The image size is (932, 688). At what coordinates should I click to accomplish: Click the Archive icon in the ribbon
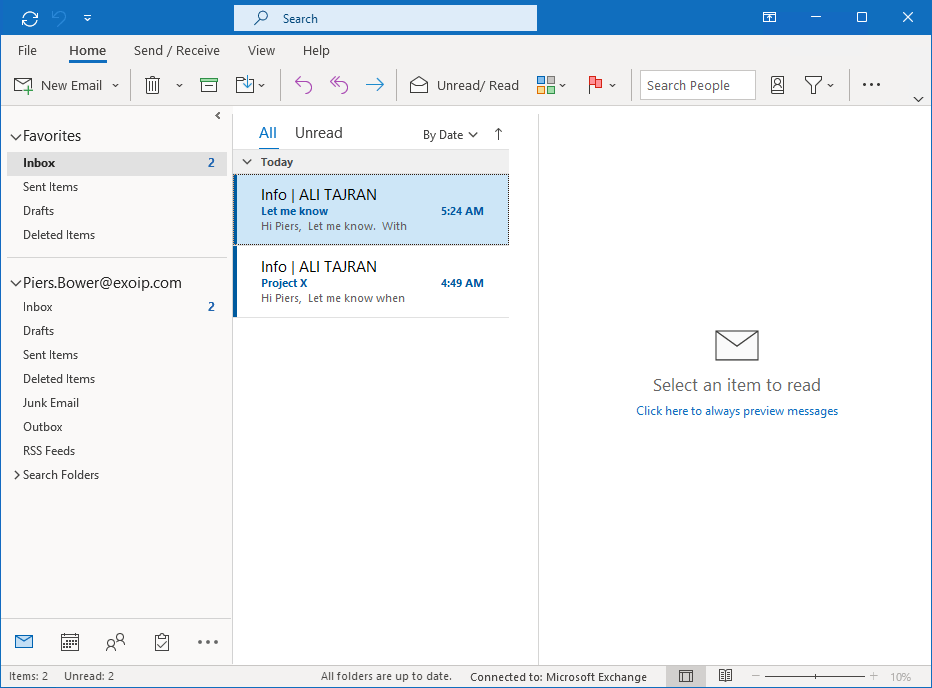click(x=209, y=85)
